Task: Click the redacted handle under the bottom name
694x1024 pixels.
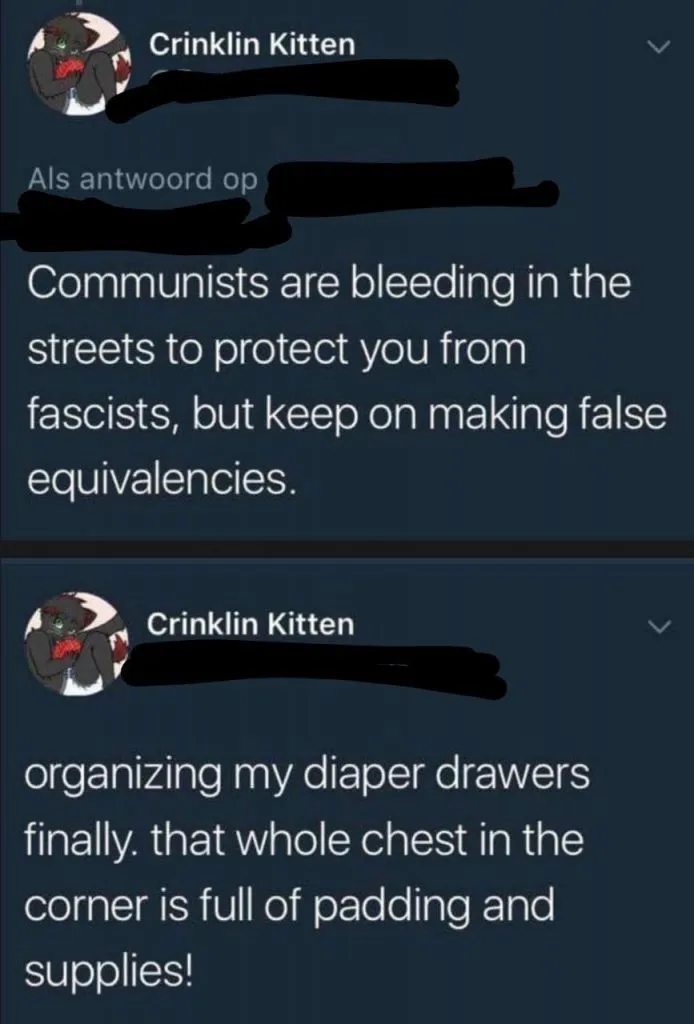Action: [313, 667]
